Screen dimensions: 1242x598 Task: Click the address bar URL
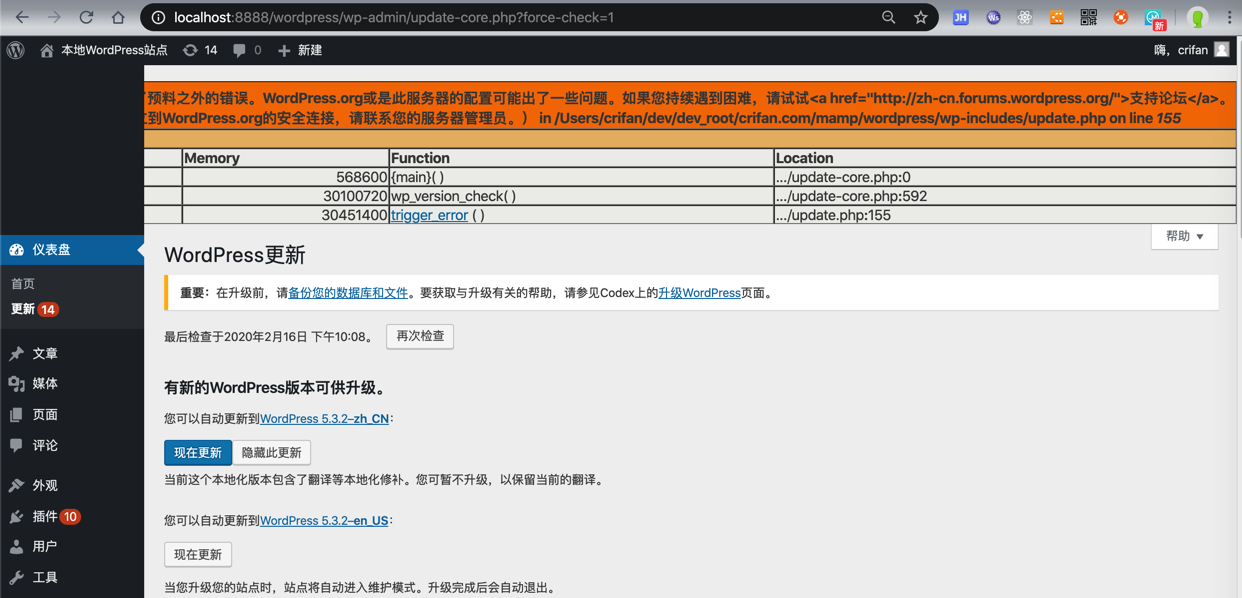(x=394, y=17)
